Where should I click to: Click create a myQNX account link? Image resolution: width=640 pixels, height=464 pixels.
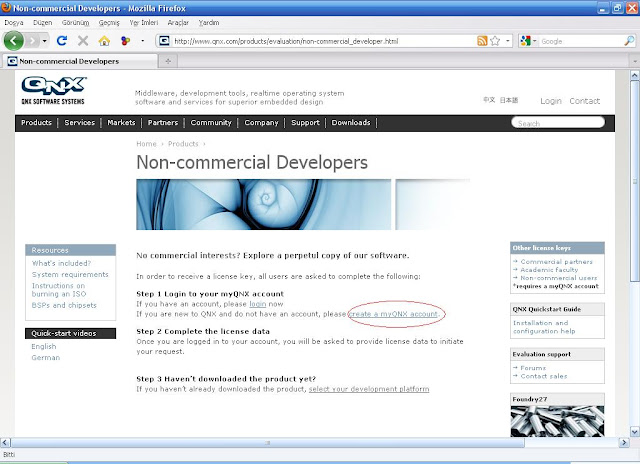click(393, 314)
